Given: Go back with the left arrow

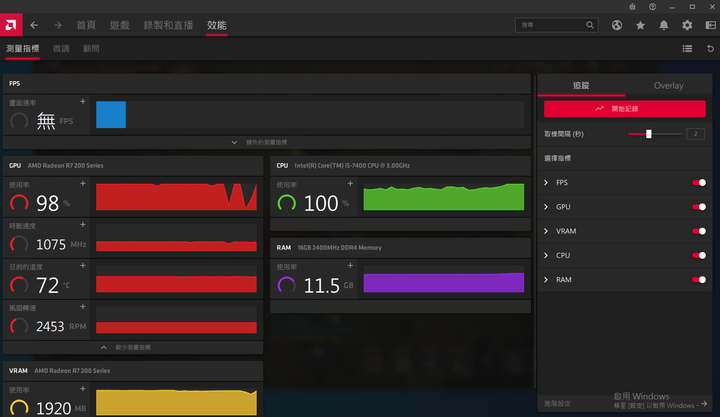Looking at the screenshot, I should click(x=34, y=25).
